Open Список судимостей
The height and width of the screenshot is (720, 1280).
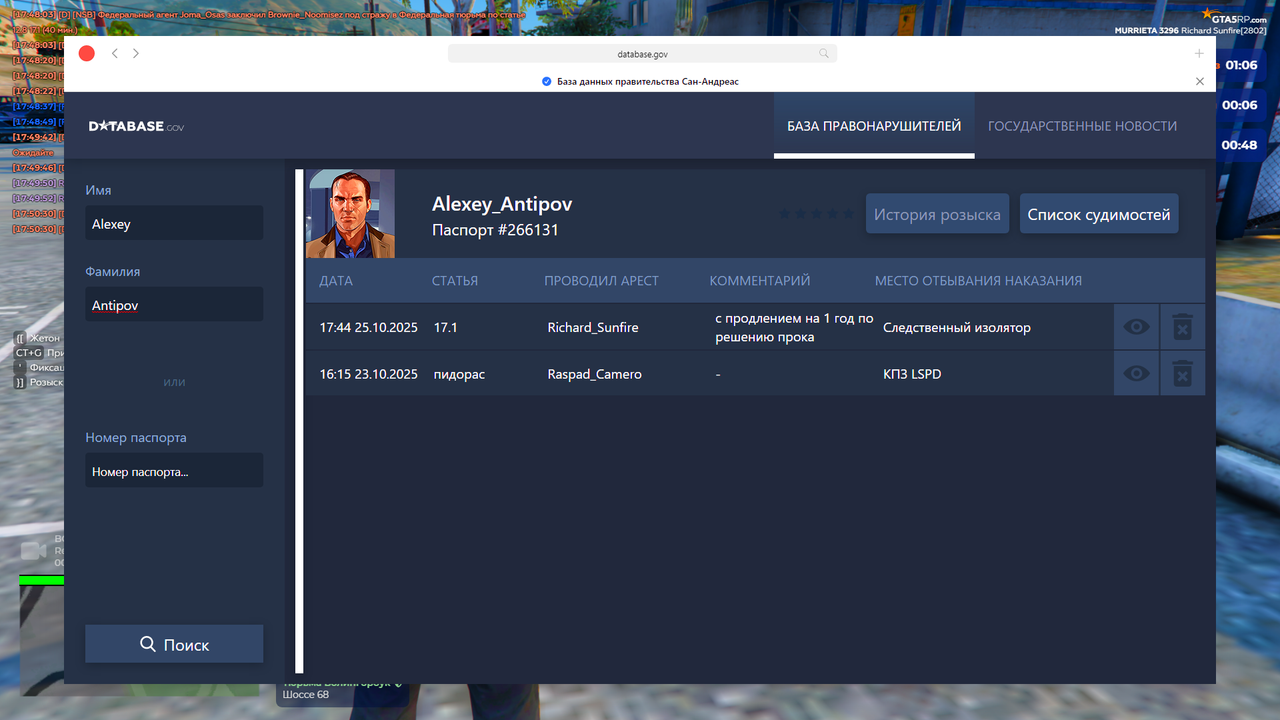[x=1099, y=214]
